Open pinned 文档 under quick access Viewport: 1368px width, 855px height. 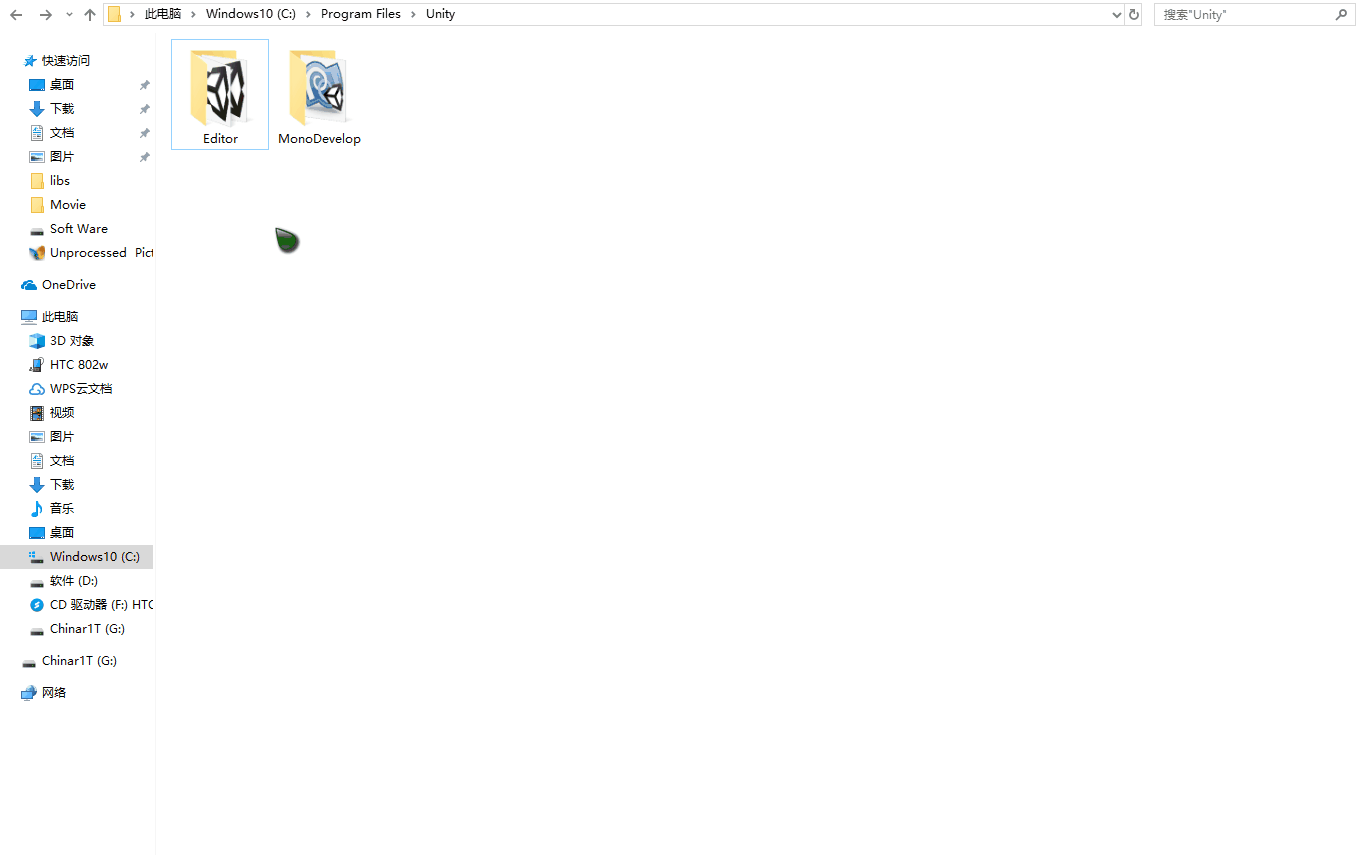click(x=62, y=133)
